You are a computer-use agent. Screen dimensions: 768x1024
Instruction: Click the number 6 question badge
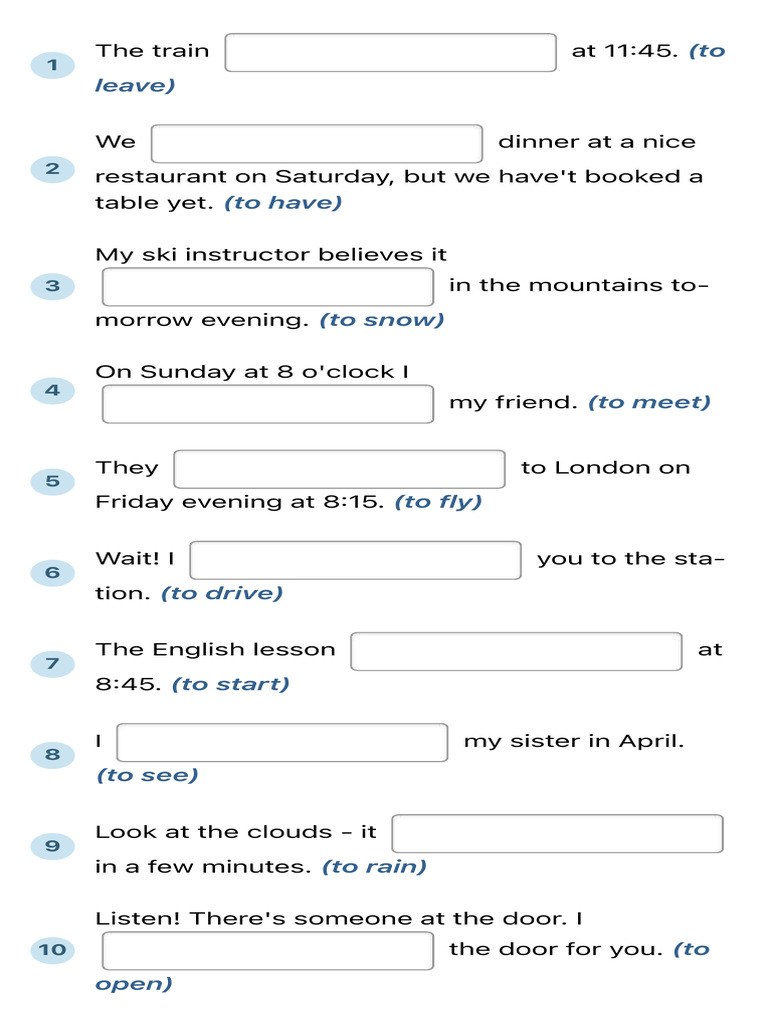(52, 573)
